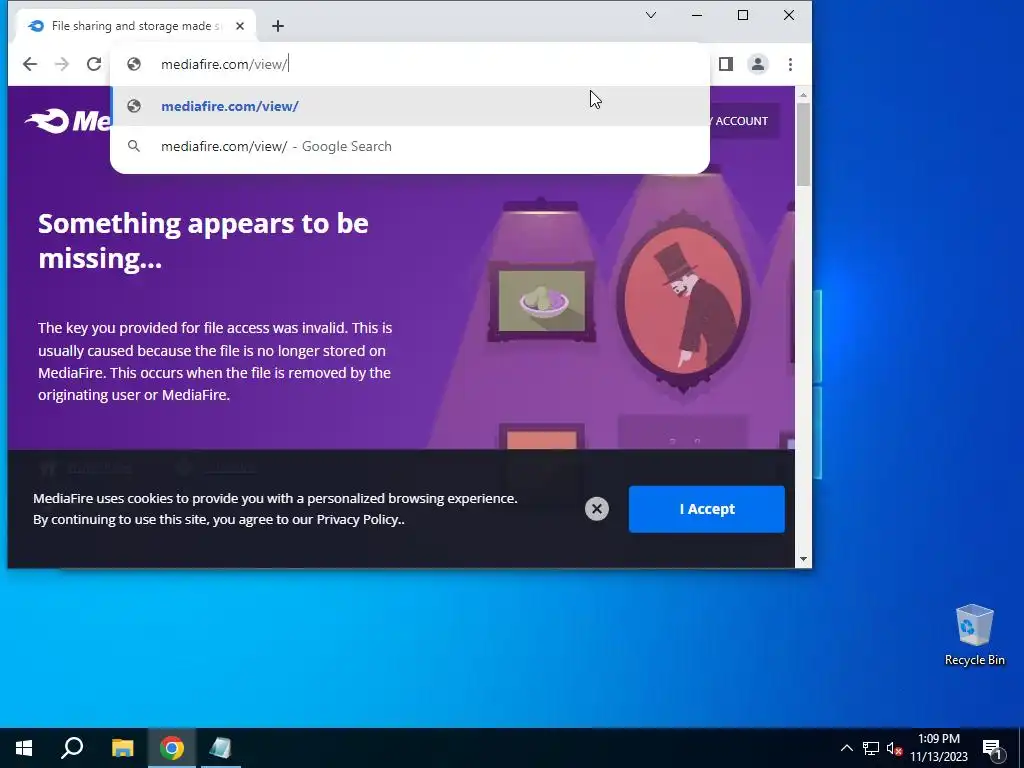Screen dimensions: 1024x768
Task: Select the mediafire.com/view/ URL suggestion
Action: click(410, 106)
